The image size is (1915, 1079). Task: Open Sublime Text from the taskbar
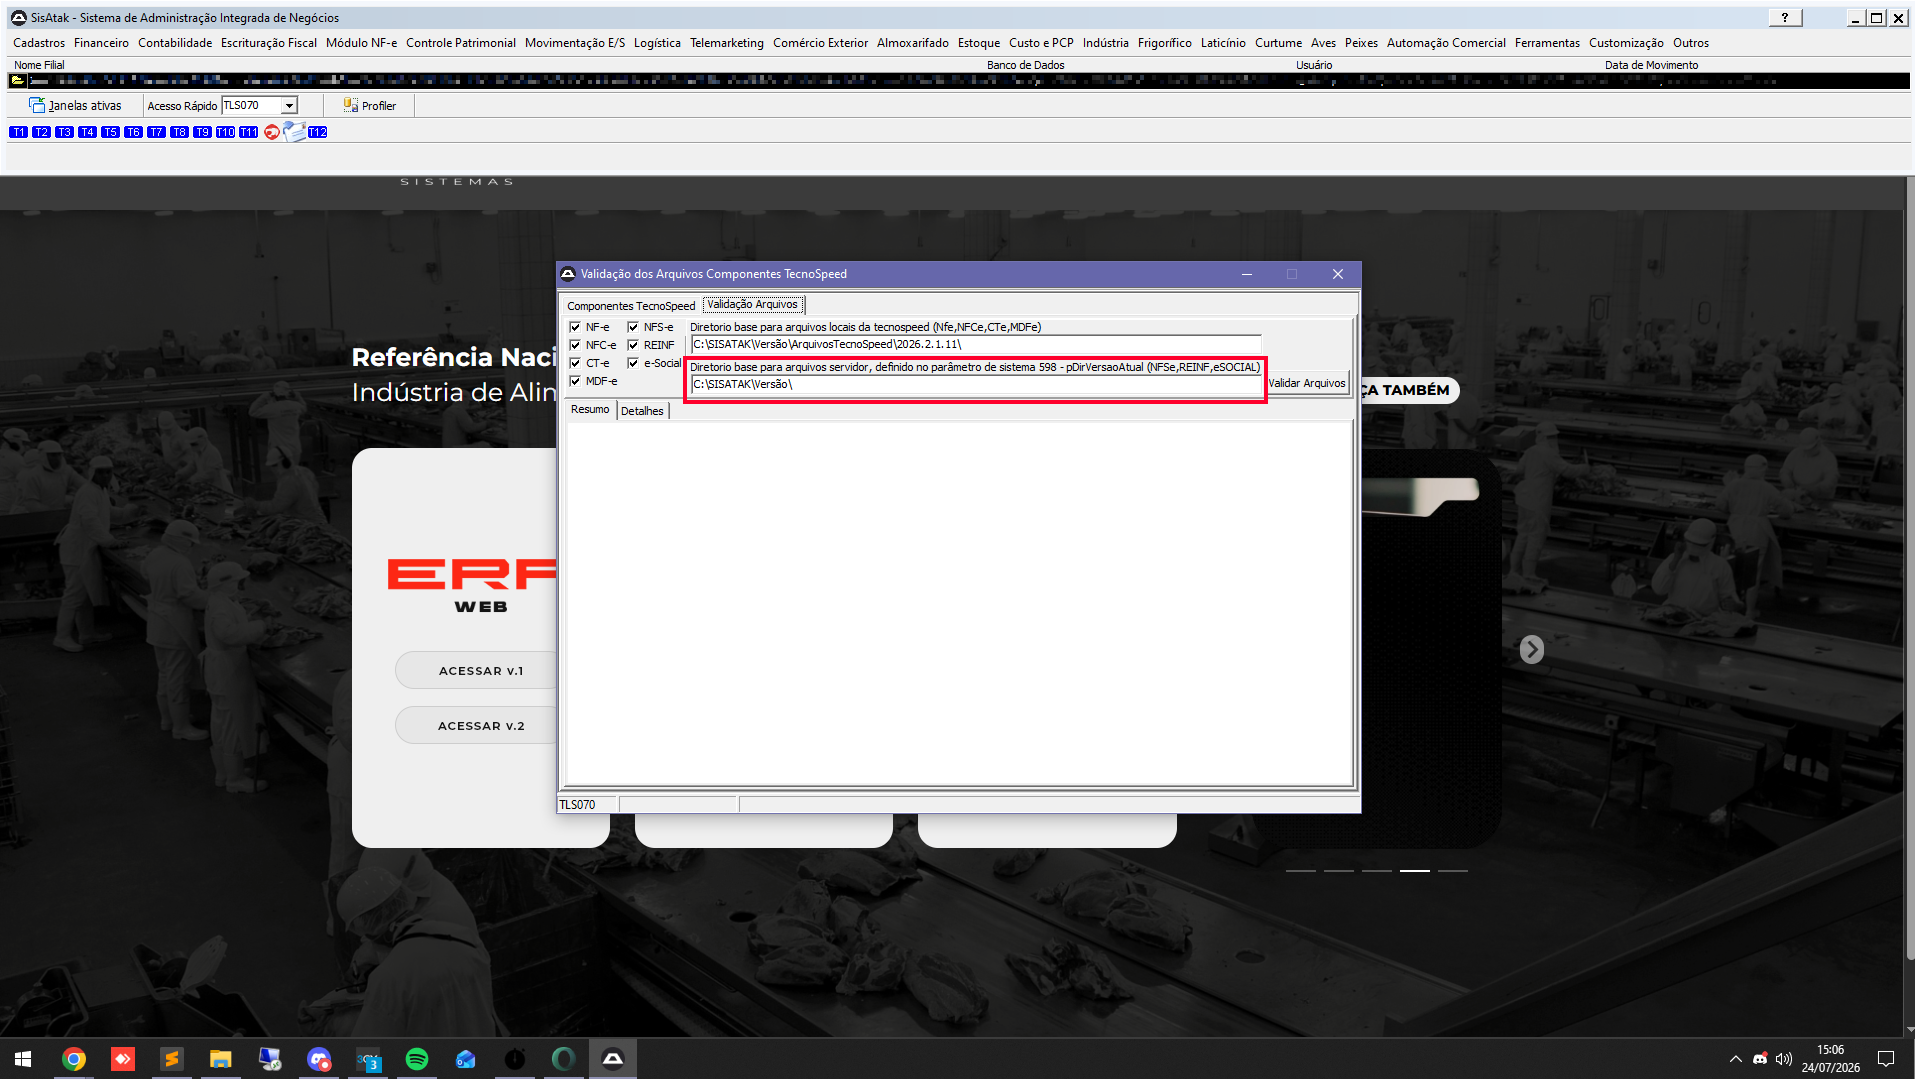pos(172,1059)
